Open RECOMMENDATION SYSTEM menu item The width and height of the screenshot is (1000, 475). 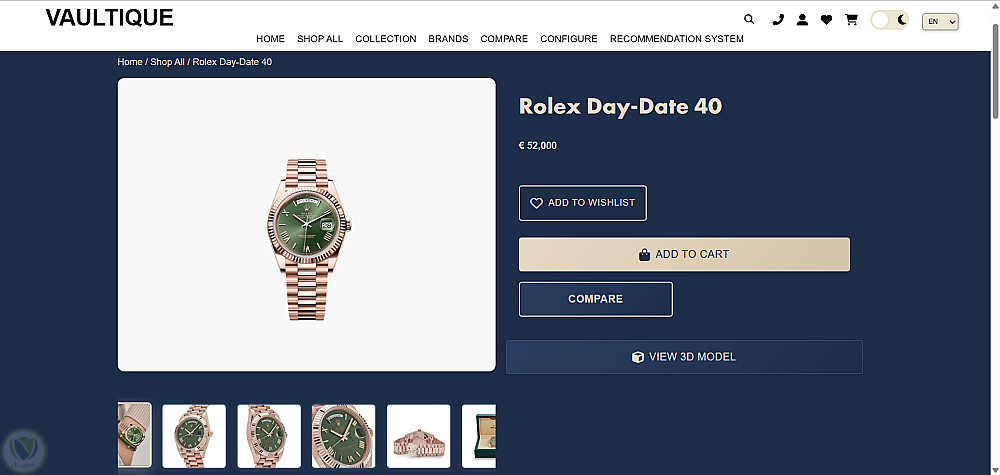[x=676, y=39]
